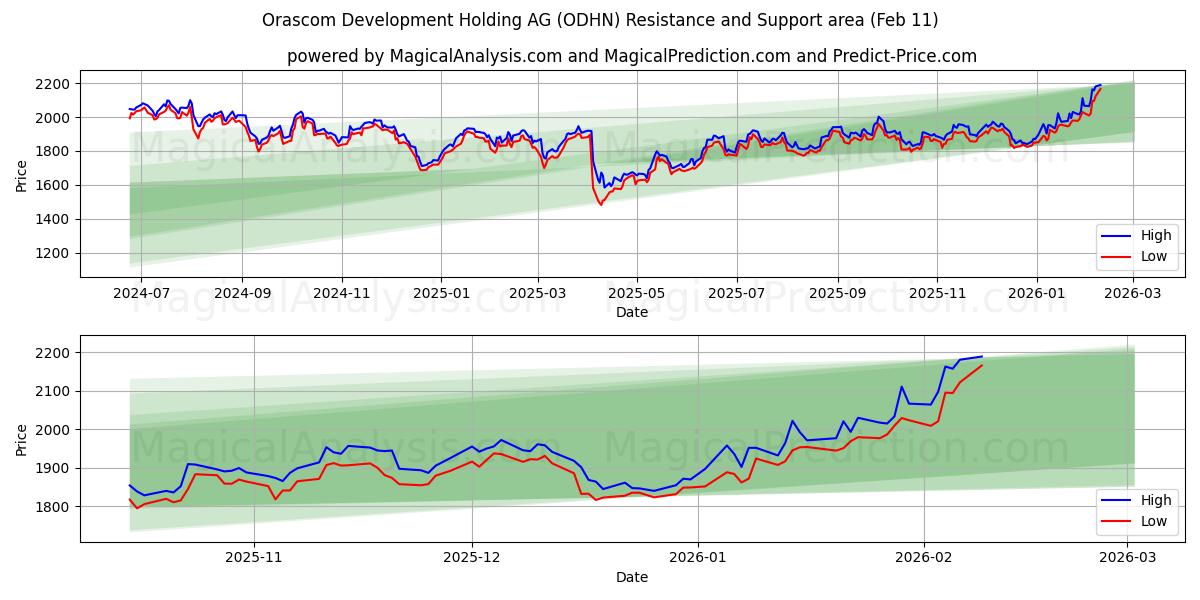Click the 2026-03 tick in bottom chart

[x=1128, y=558]
